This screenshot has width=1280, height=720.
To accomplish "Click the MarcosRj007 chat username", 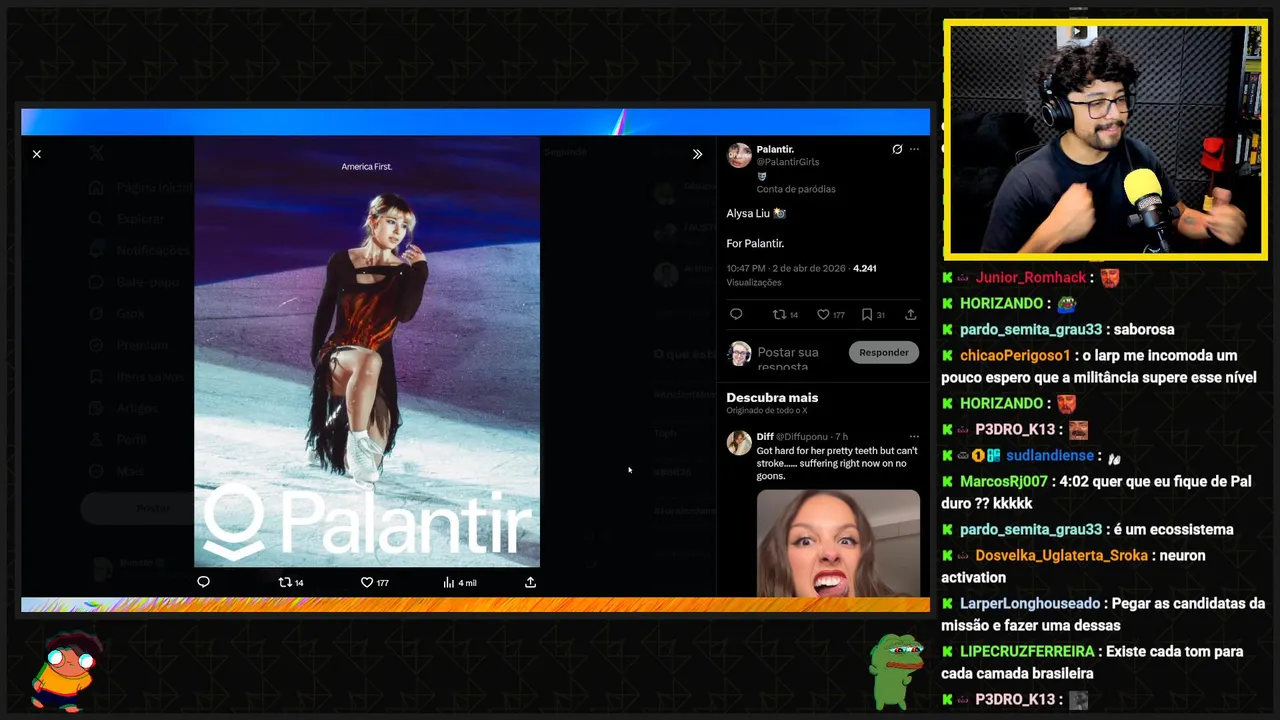I will coord(1004,481).
